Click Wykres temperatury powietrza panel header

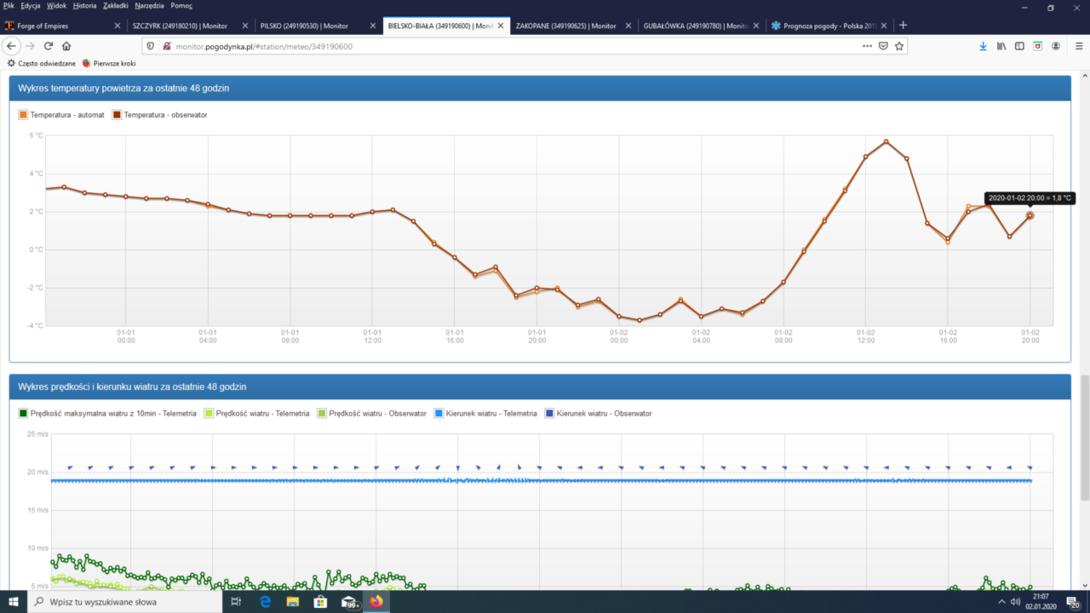pyautogui.click(x=540, y=88)
